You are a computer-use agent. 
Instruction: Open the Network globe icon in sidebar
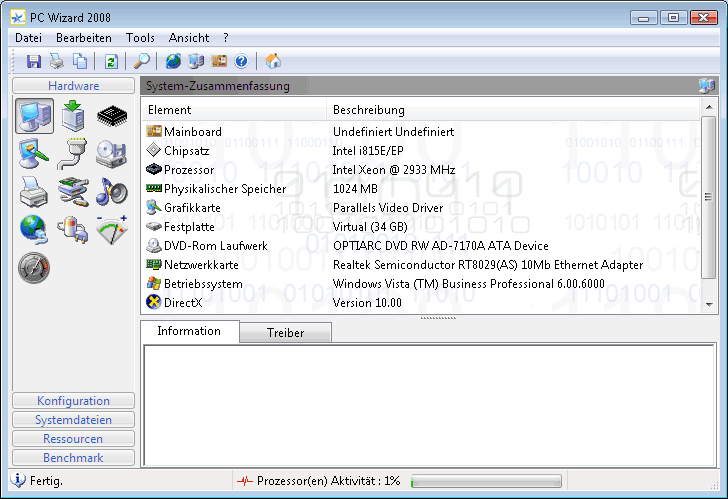[x=34, y=229]
